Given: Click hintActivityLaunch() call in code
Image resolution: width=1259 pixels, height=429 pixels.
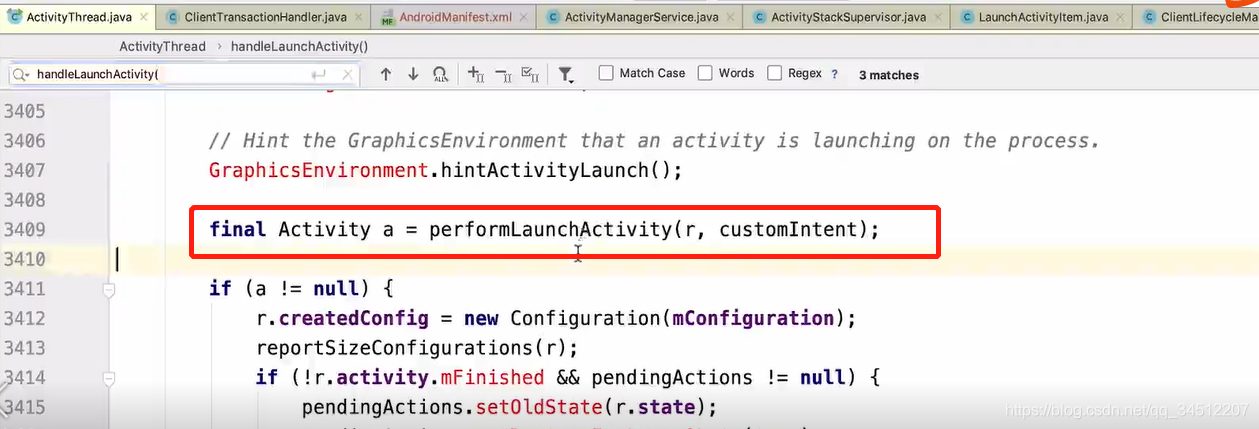Looking at the screenshot, I should 560,171.
